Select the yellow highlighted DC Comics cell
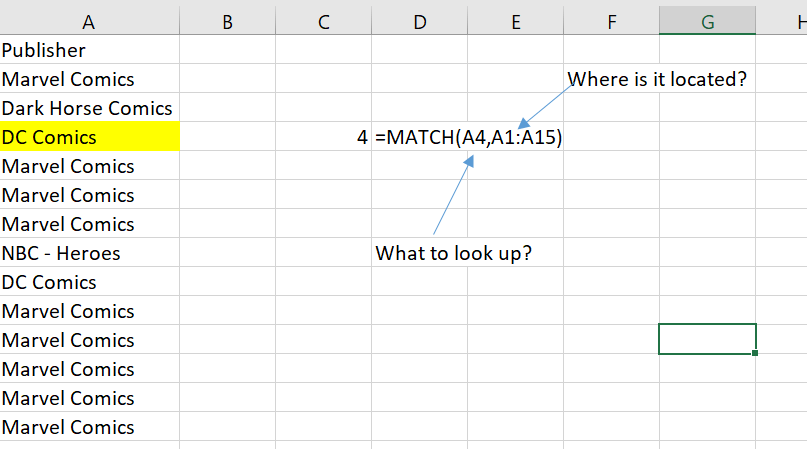Image resolution: width=807 pixels, height=449 pixels. 90,137
